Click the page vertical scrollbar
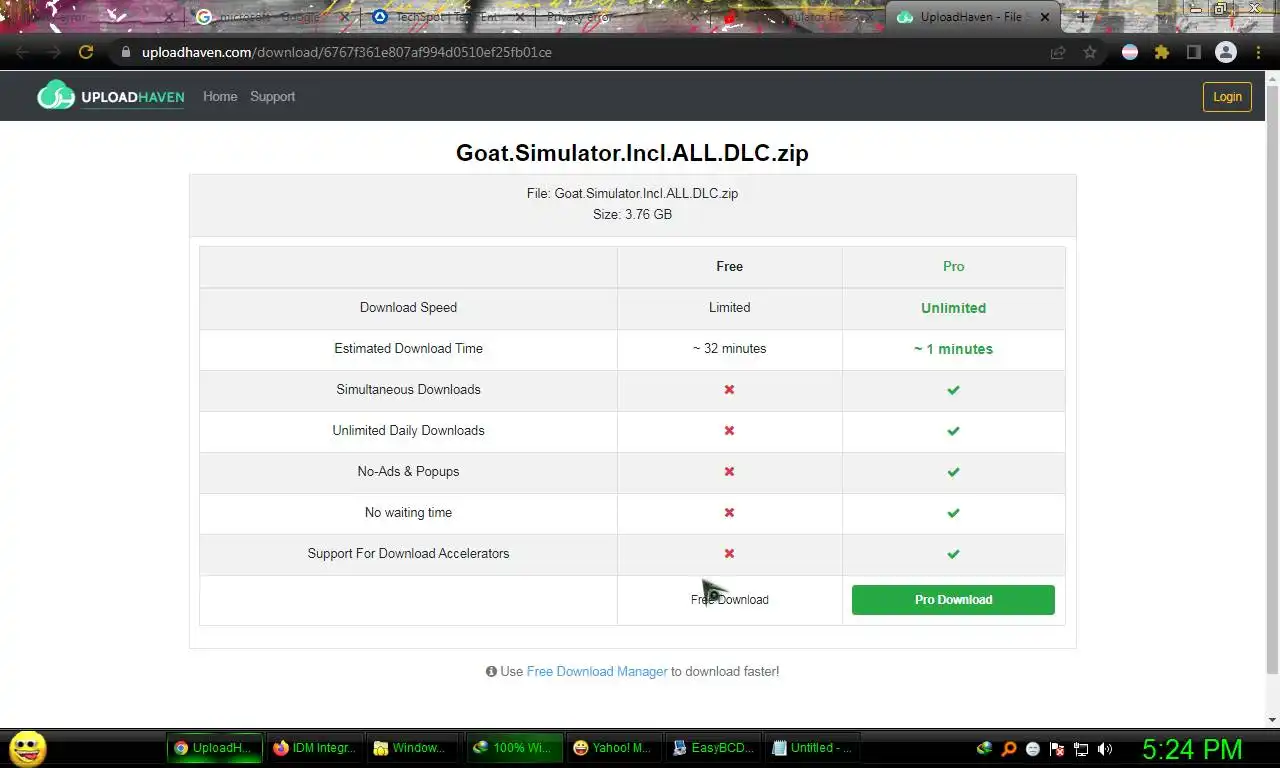1280x768 pixels. pos(1272,380)
